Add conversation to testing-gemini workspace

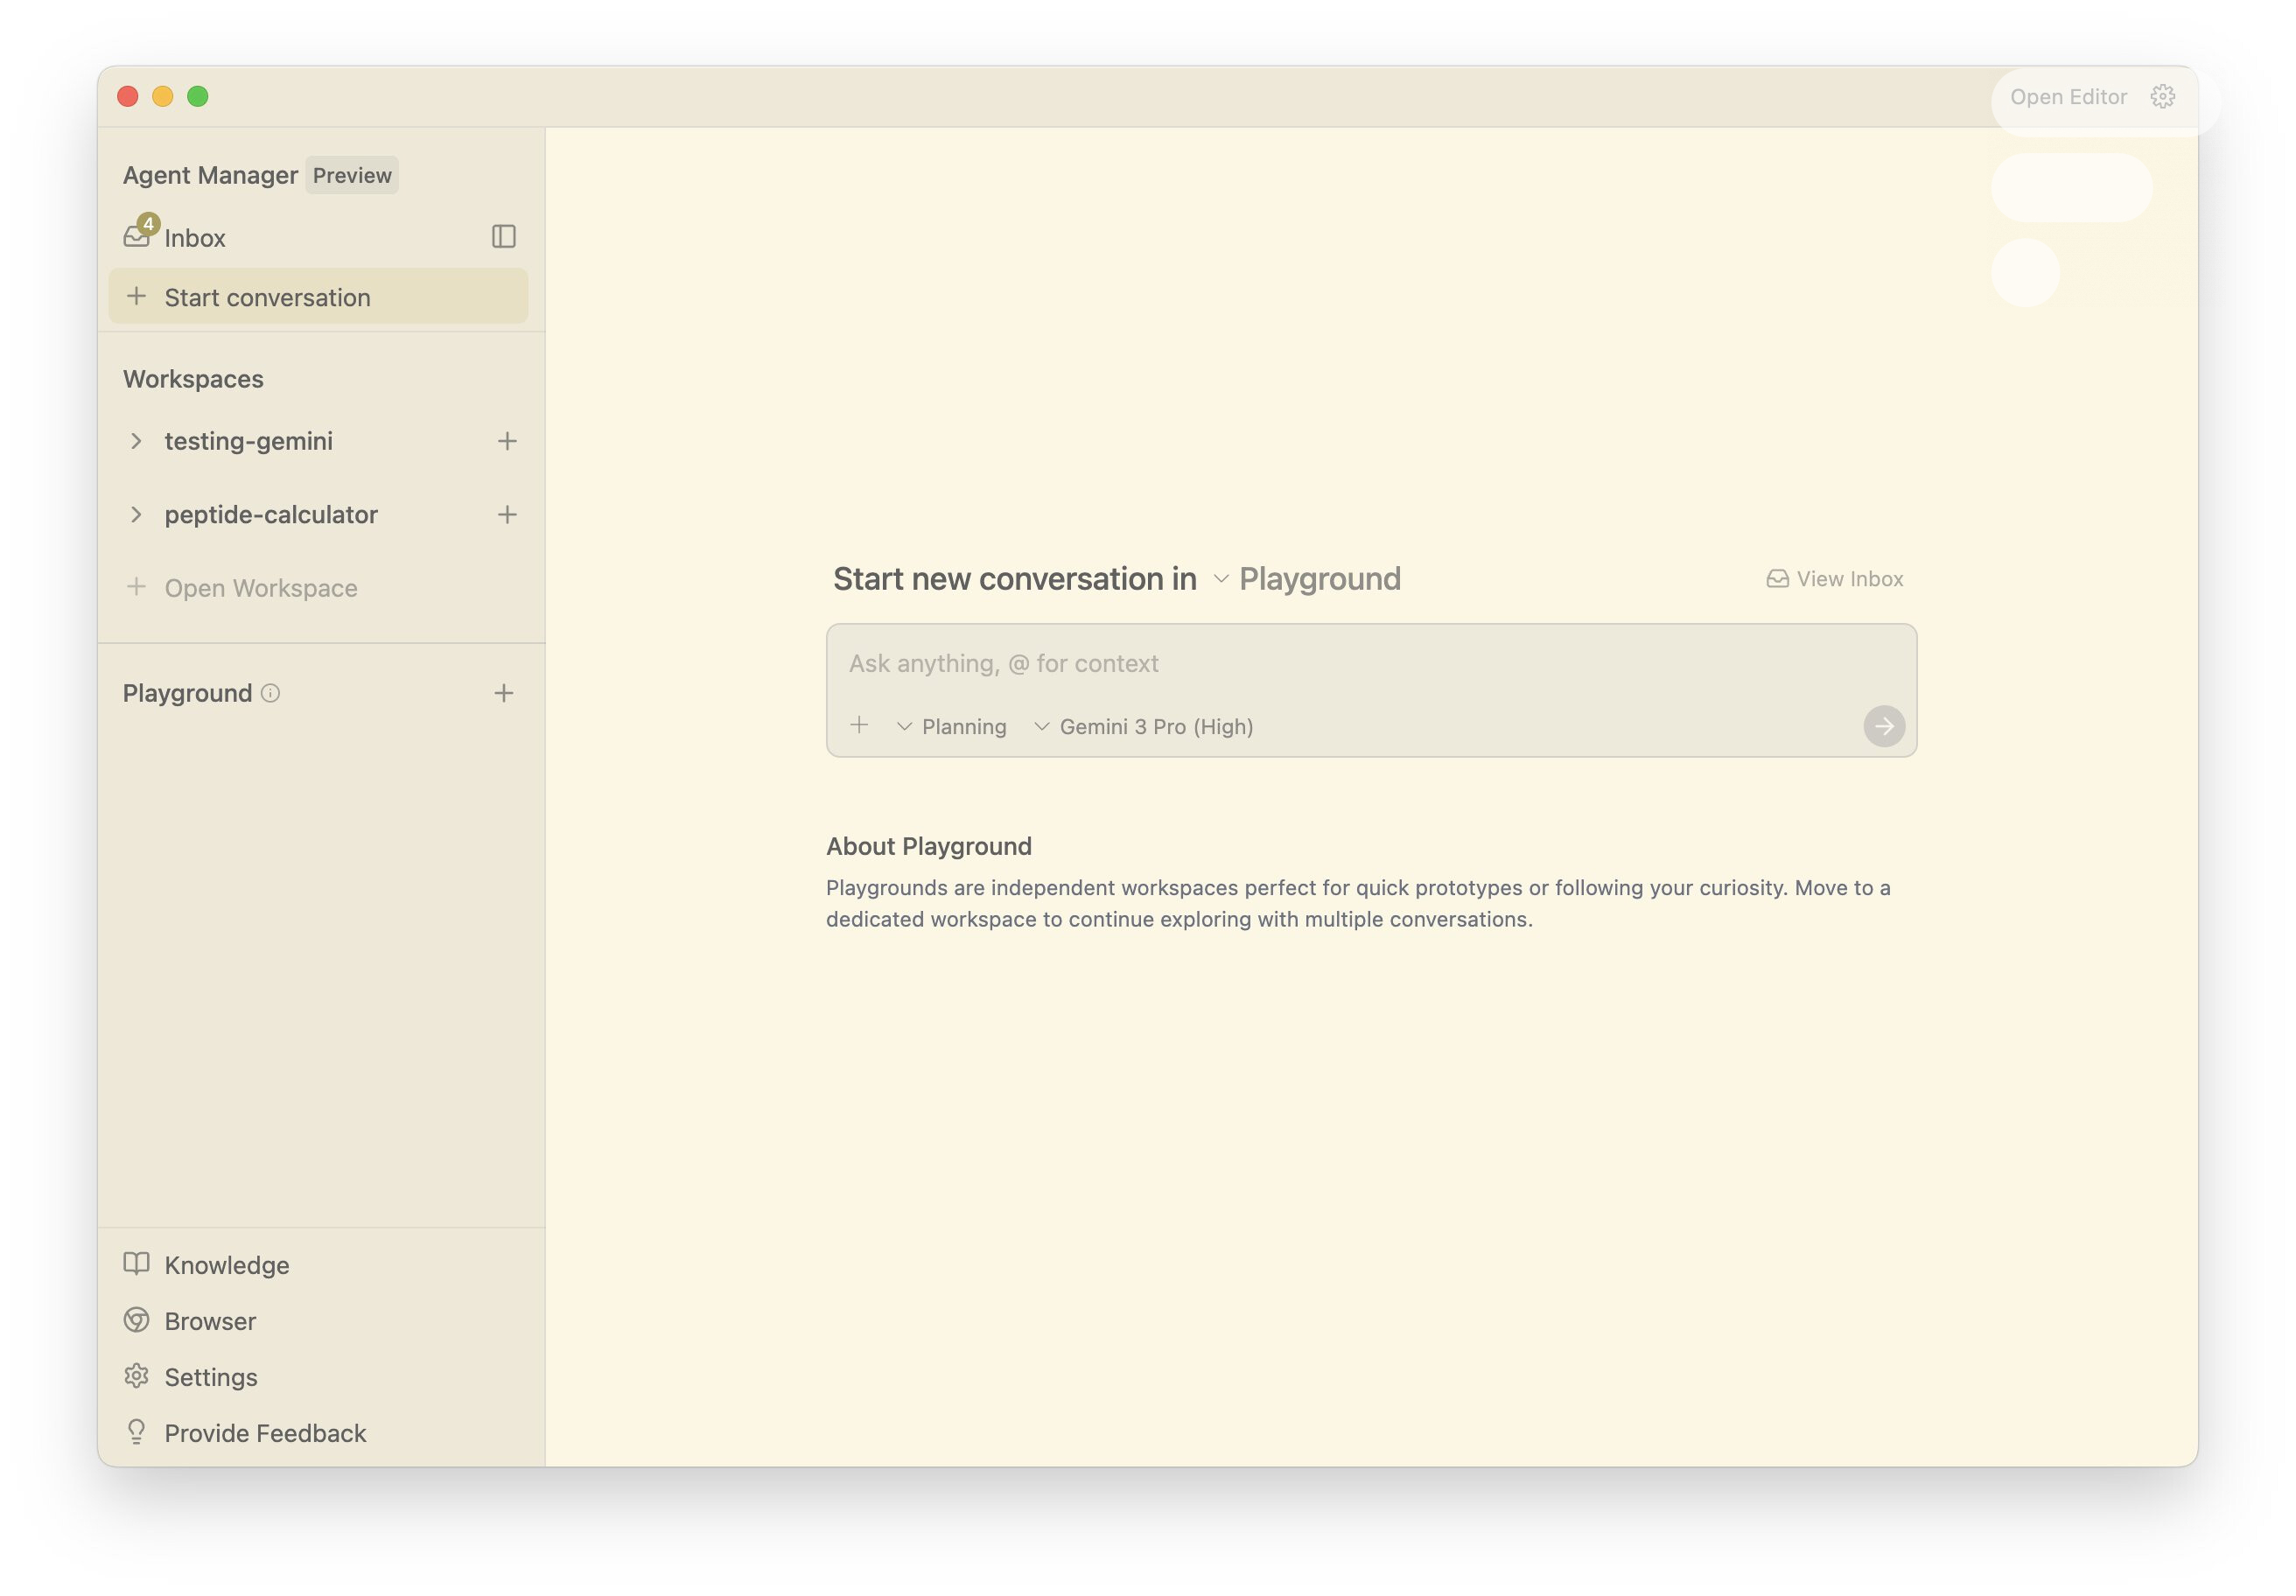tap(507, 441)
